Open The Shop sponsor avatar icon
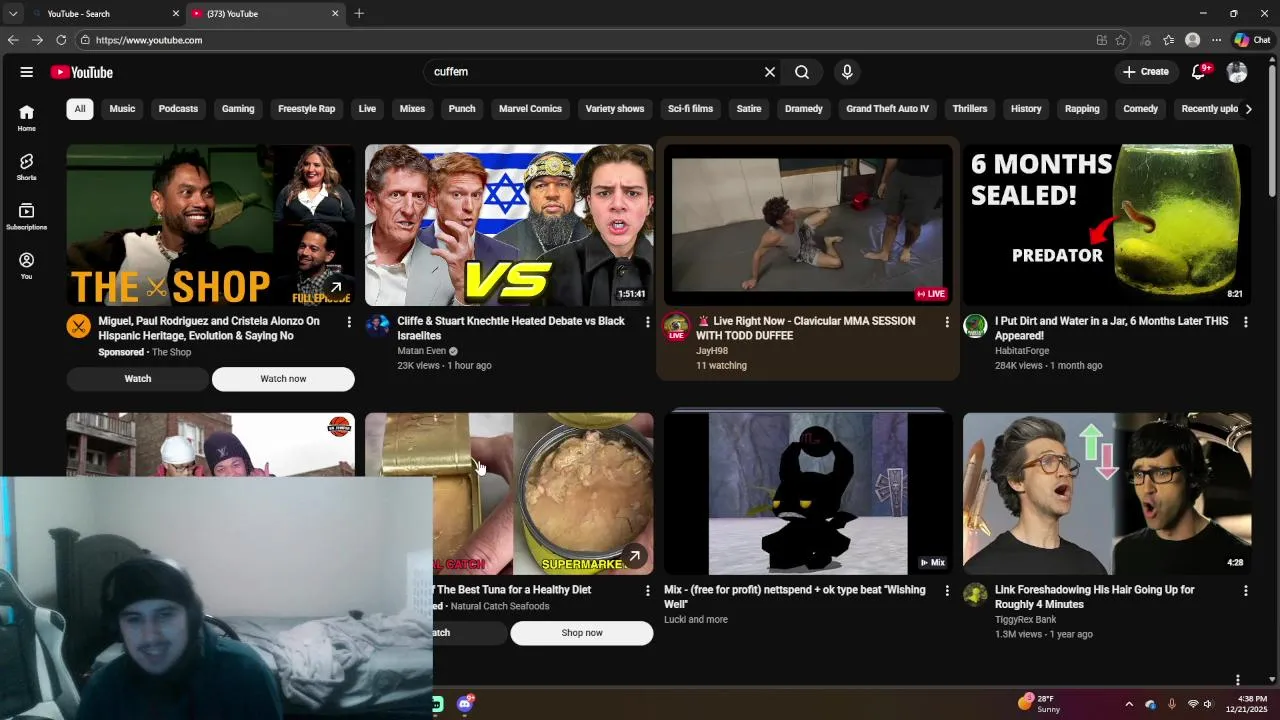Screen dimensions: 1280x720 [78, 326]
